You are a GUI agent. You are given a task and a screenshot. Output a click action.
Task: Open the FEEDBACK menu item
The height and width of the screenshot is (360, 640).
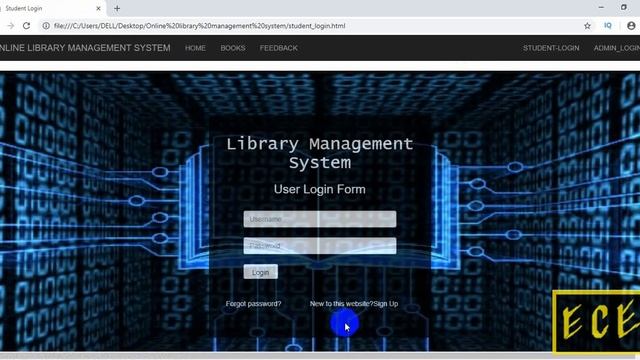coord(278,48)
